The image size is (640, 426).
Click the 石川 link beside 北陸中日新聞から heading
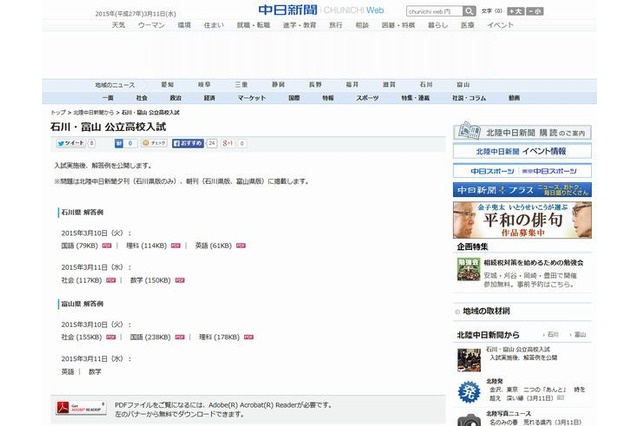[553, 334]
